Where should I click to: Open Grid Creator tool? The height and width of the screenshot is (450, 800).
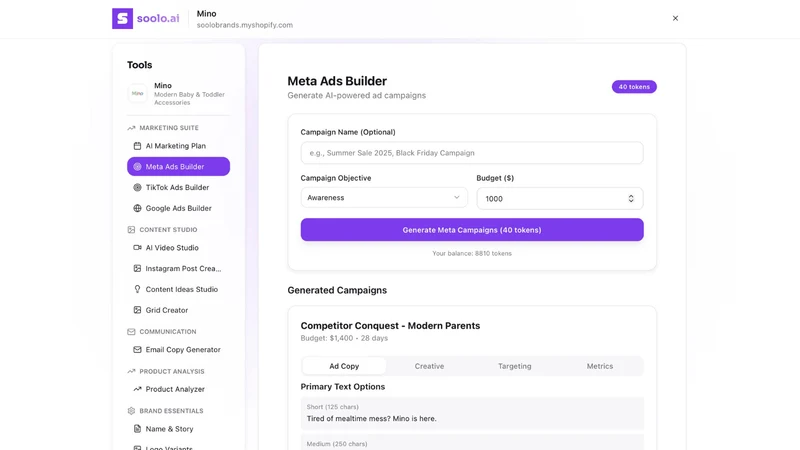(179, 310)
